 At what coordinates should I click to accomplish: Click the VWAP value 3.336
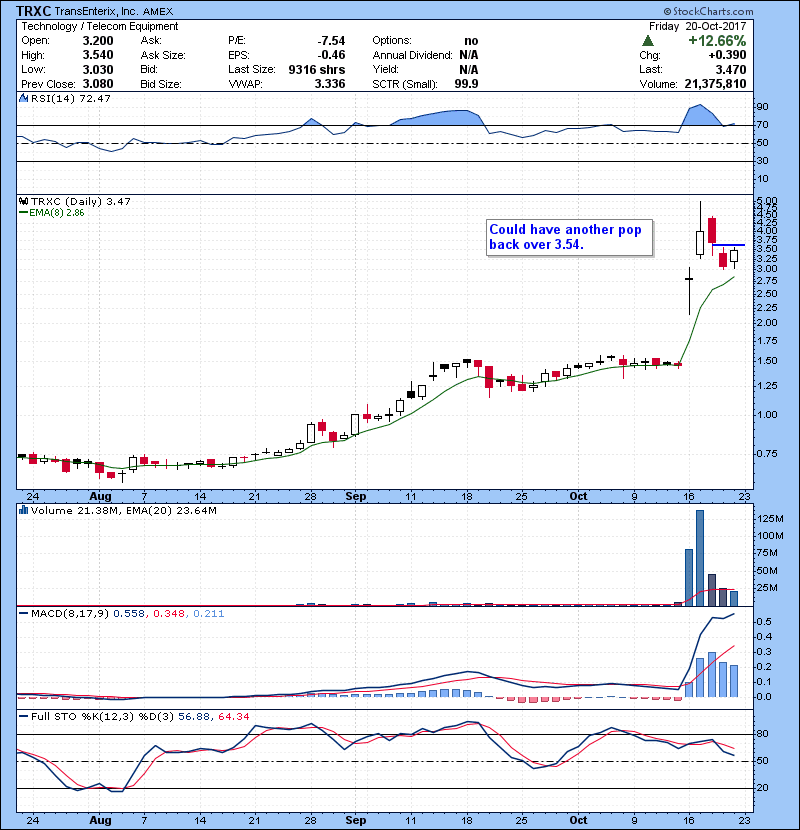pyautogui.click(x=330, y=84)
